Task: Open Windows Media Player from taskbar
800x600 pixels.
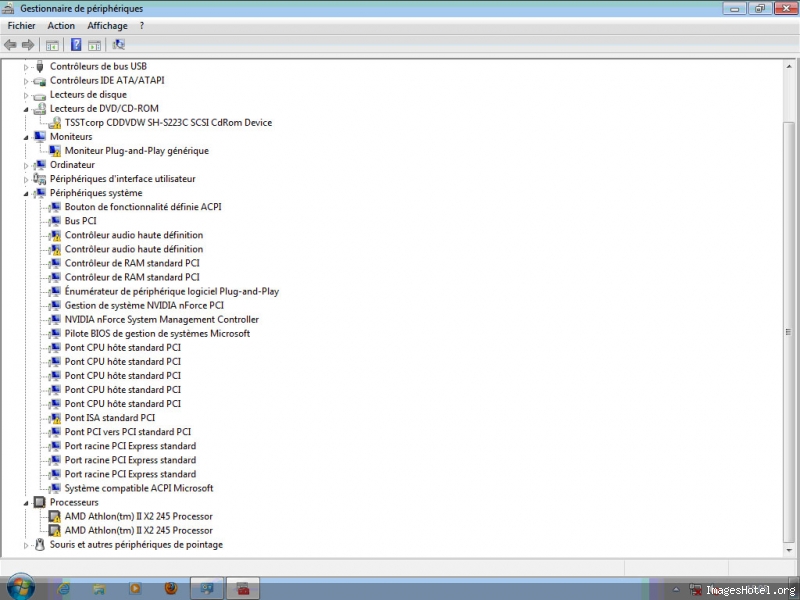Action: [x=135, y=589]
